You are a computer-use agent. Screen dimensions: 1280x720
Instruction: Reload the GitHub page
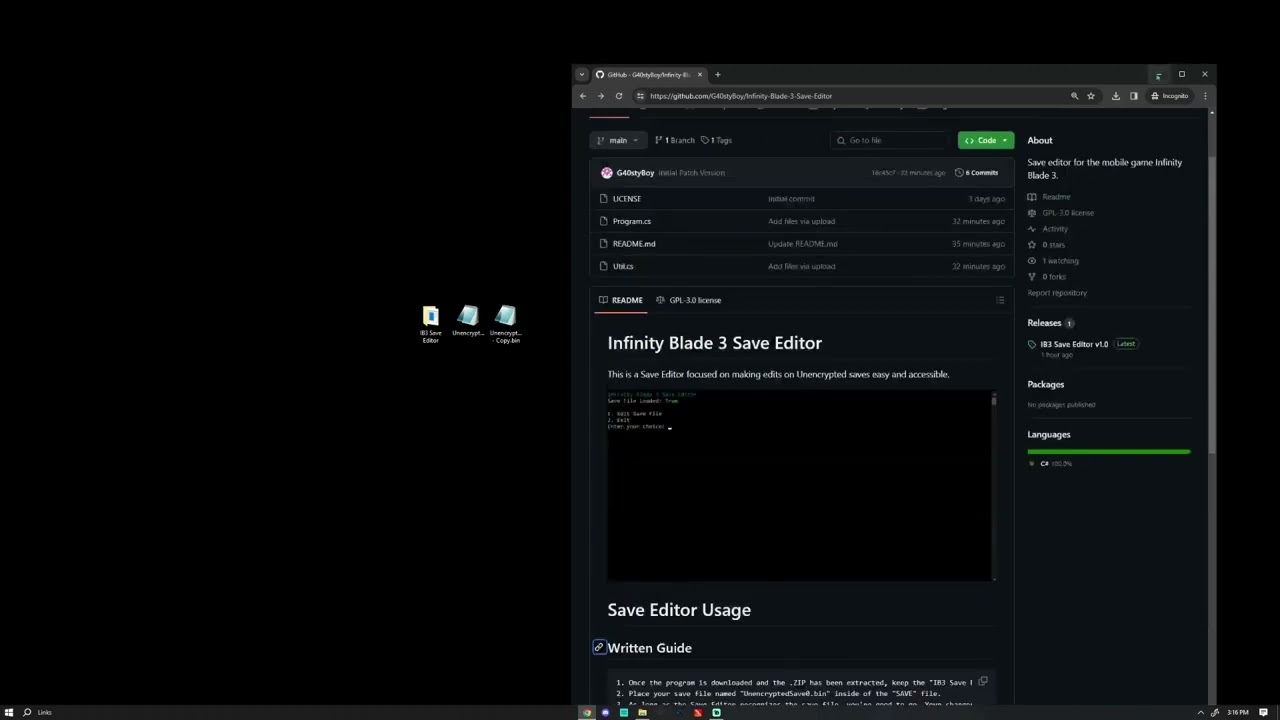(x=619, y=96)
